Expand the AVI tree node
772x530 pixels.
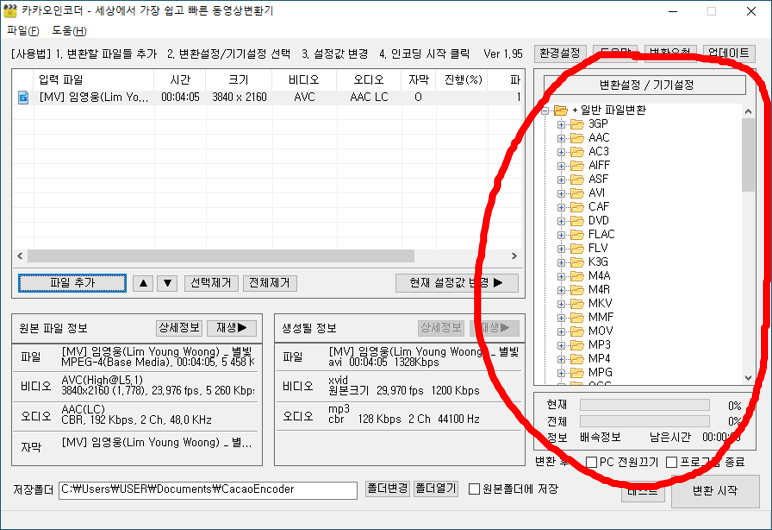click(561, 194)
